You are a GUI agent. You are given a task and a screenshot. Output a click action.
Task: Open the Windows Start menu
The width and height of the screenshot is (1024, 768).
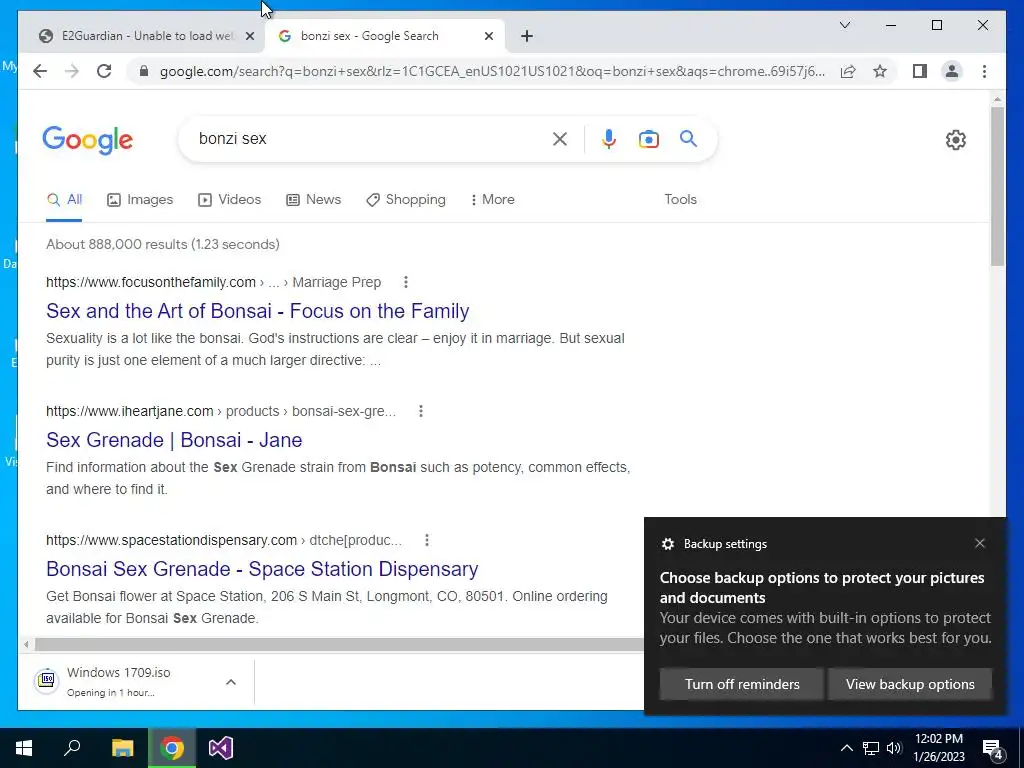[x=24, y=748]
